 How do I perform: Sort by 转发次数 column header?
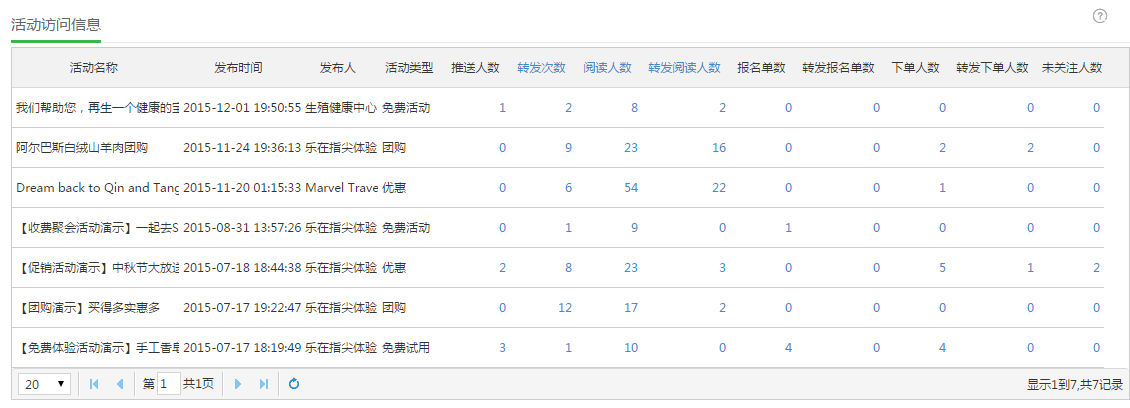(541, 68)
